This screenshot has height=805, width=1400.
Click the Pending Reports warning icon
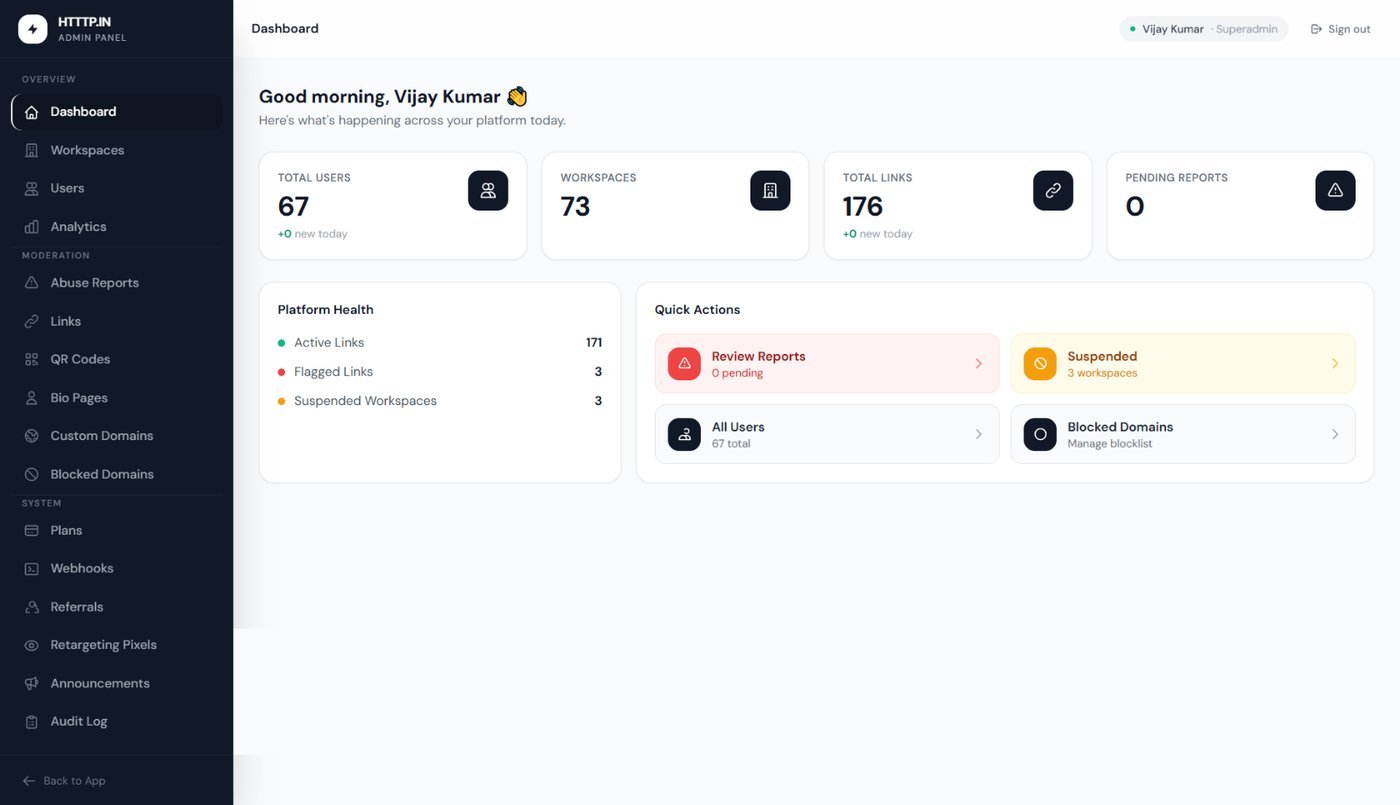(x=1335, y=190)
